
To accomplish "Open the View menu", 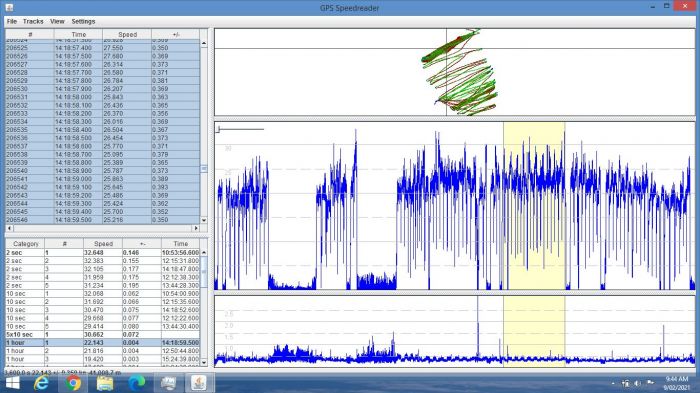I will pos(57,21).
